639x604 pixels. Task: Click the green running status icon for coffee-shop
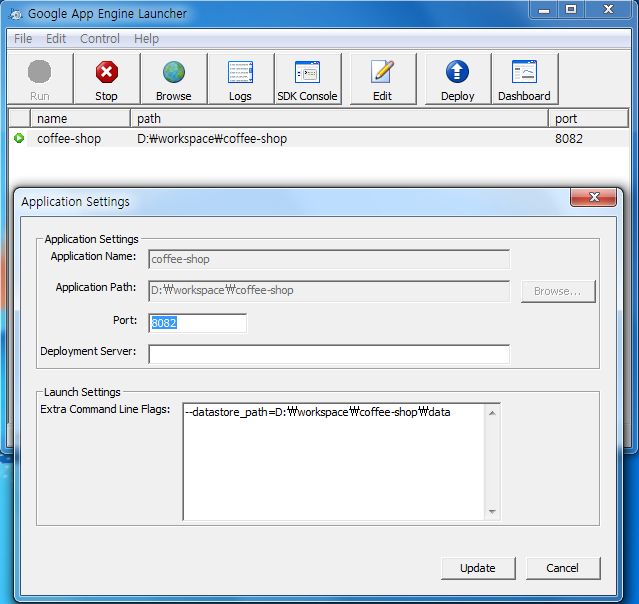pyautogui.click(x=19, y=138)
